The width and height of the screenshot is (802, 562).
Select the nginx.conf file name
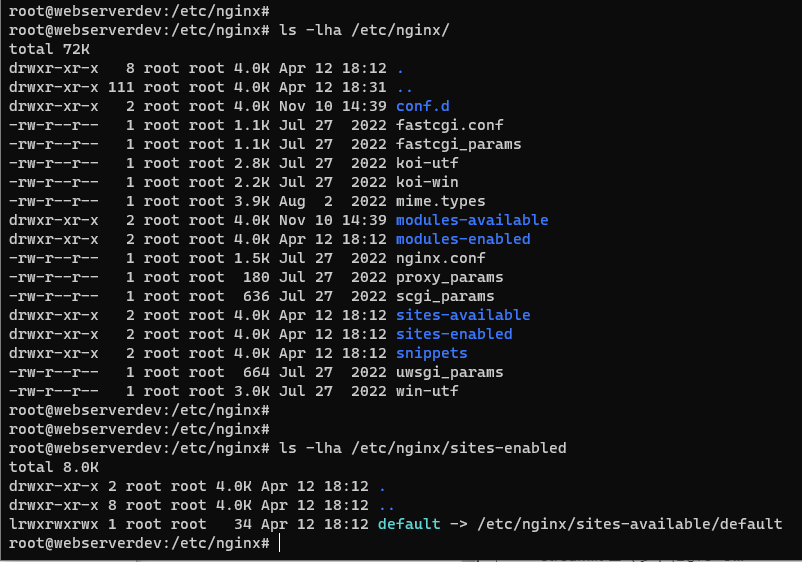coord(441,258)
